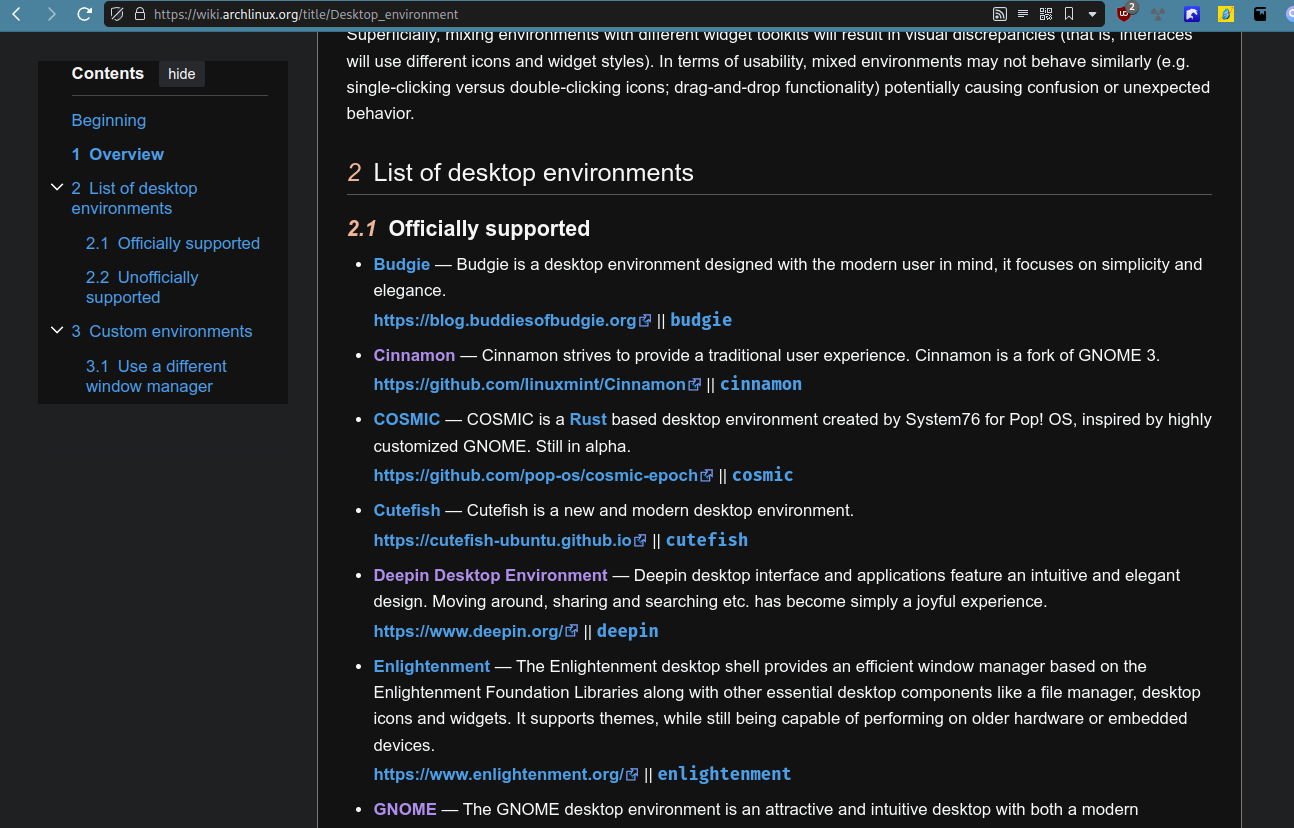Collapse the Custom environments section toggle
Viewport: 1294px width, 828px height.
tap(57, 330)
